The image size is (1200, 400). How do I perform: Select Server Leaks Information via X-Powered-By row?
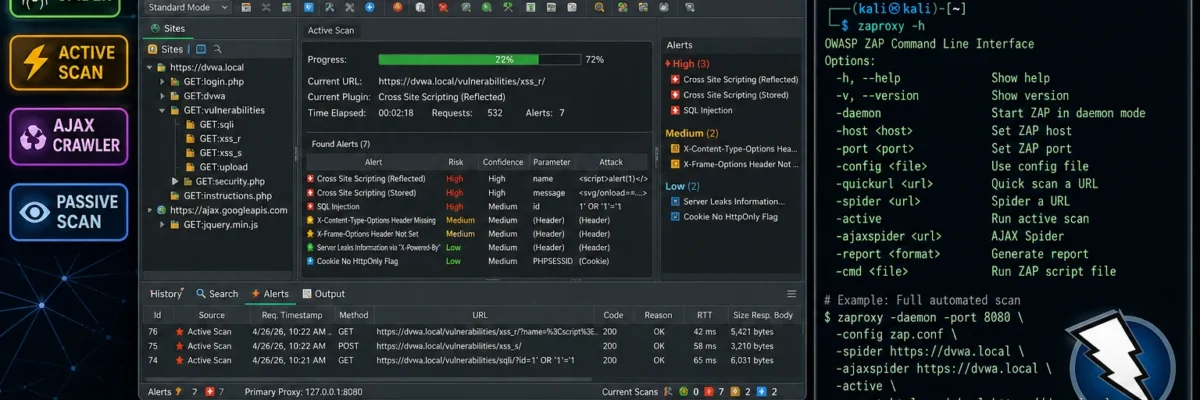pyautogui.click(x=478, y=247)
